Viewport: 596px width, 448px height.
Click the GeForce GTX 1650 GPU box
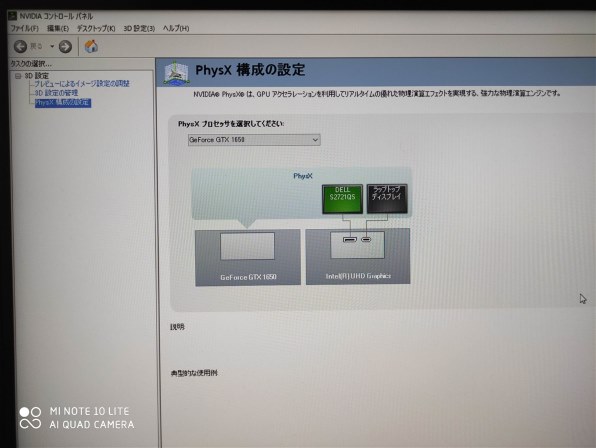pyautogui.click(x=248, y=257)
